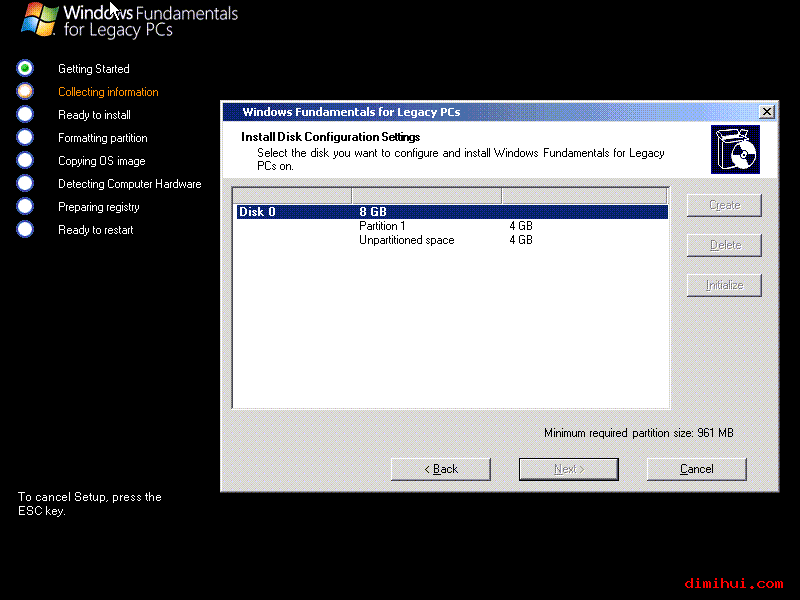The height and width of the screenshot is (600, 800).
Task: Click the Getting Started step indicator
Action: click(25, 68)
